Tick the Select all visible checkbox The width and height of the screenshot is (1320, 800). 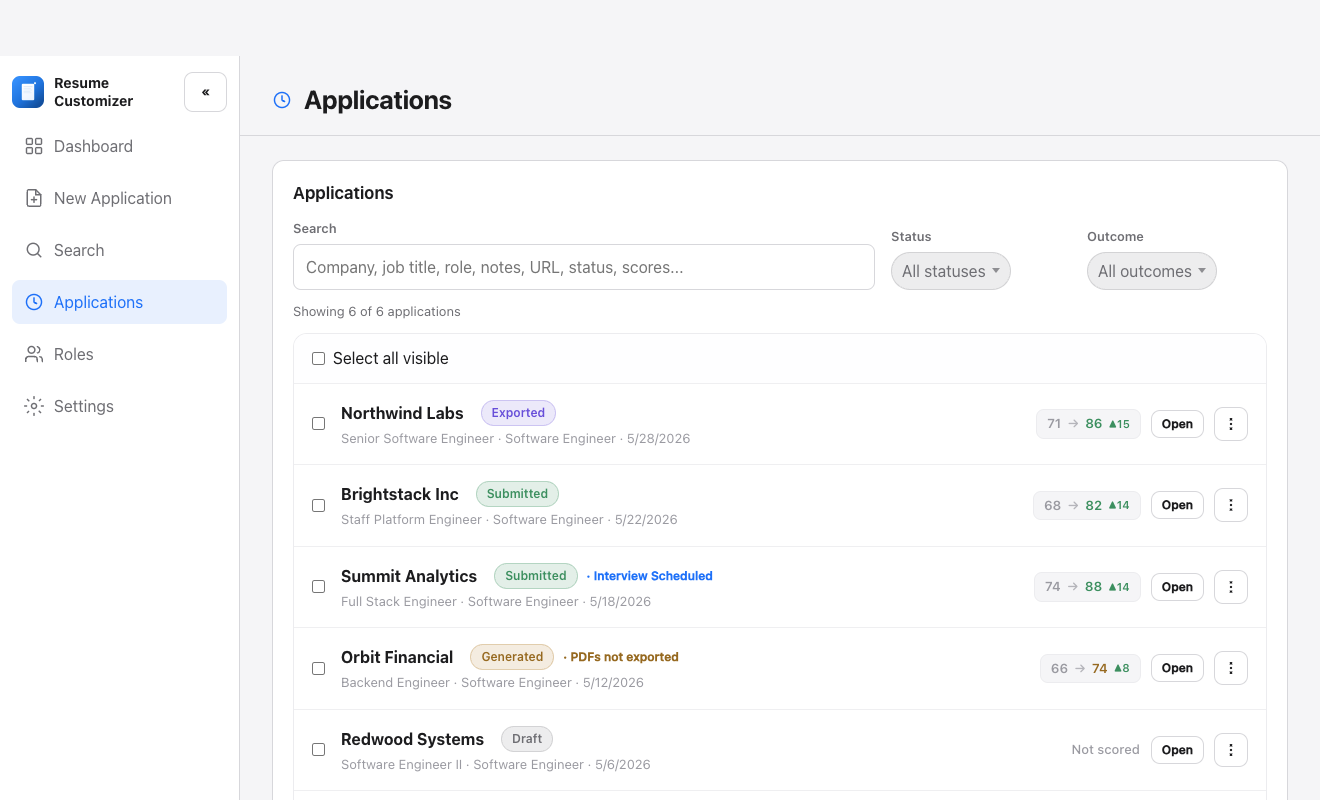click(x=318, y=358)
